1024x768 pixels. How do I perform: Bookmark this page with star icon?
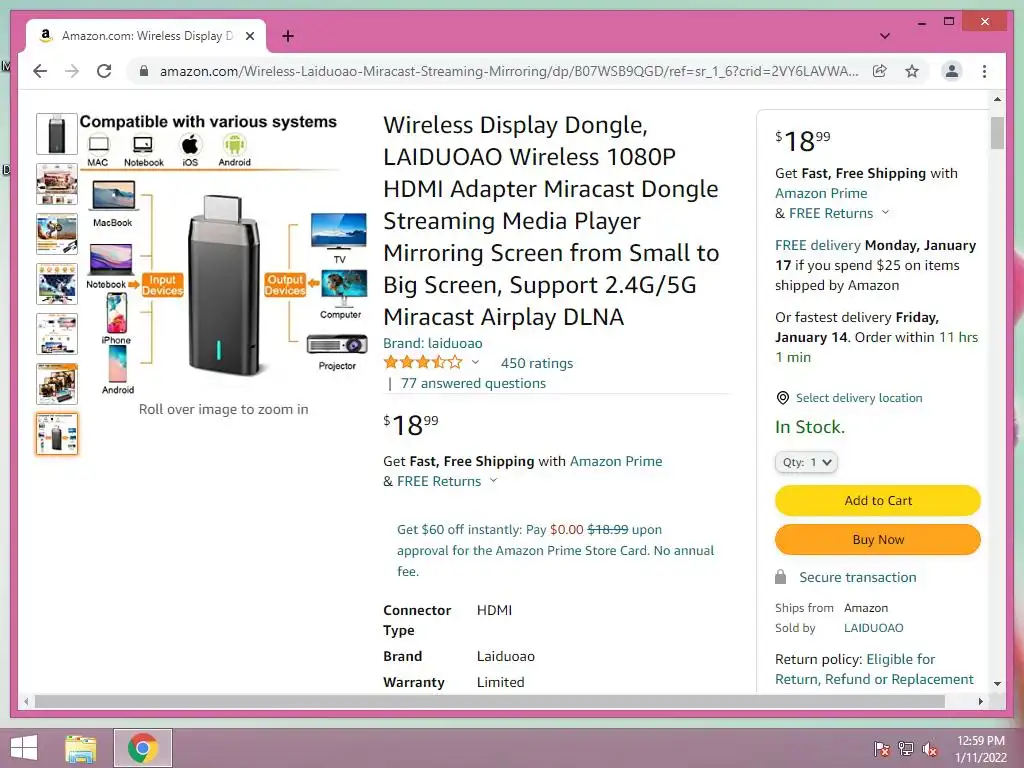coord(912,71)
